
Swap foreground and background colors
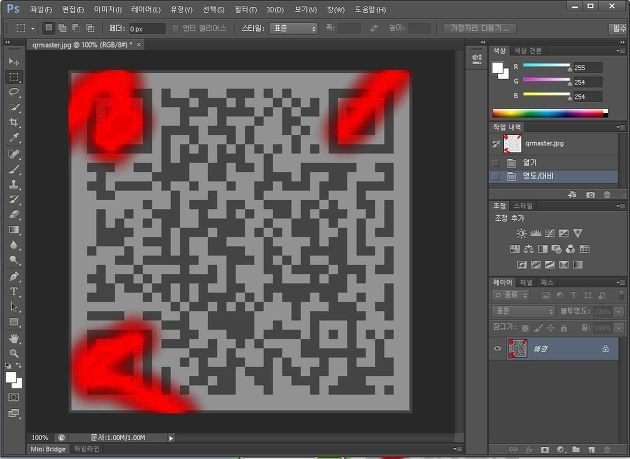(x=19, y=365)
